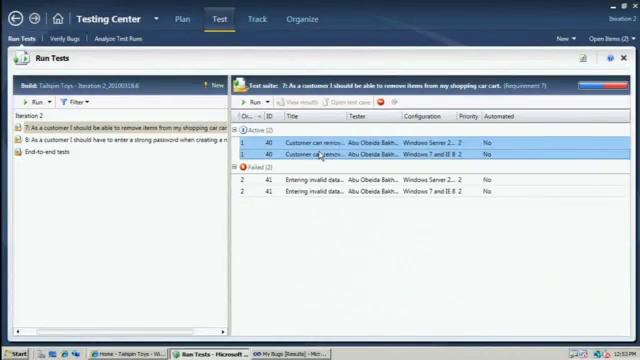Viewport: 640px width, 360px height.
Task: Click left arrow of horizontal scrollbar
Action: pyautogui.click(x=18, y=331)
